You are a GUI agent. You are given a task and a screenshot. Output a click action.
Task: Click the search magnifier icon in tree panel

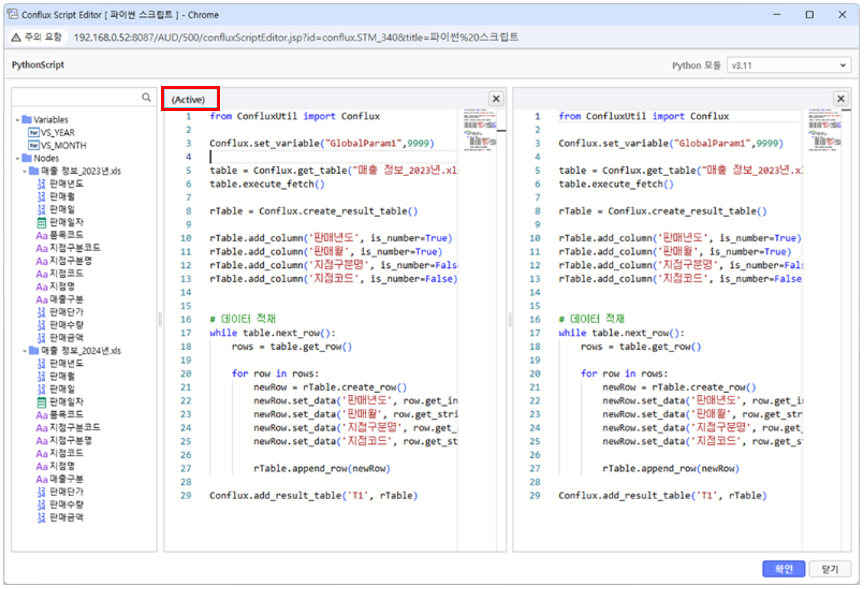[147, 98]
